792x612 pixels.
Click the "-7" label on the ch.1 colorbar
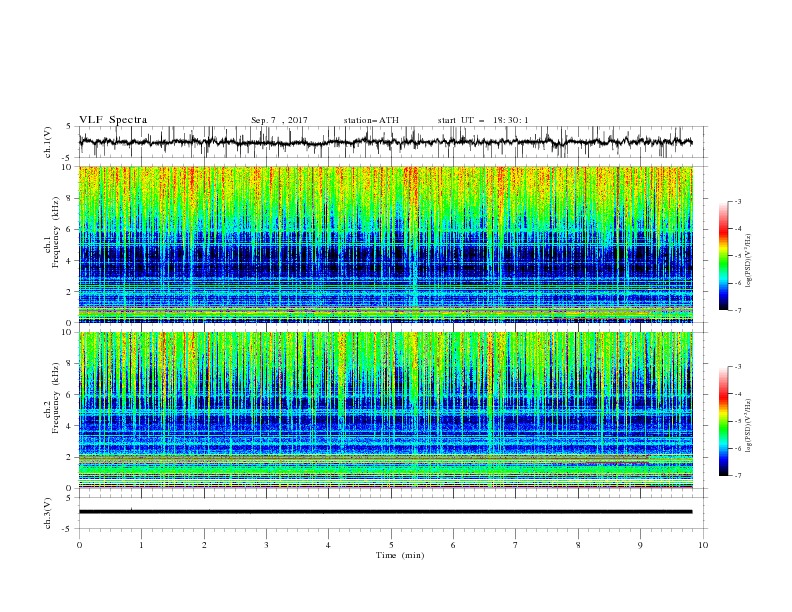pyautogui.click(x=737, y=310)
